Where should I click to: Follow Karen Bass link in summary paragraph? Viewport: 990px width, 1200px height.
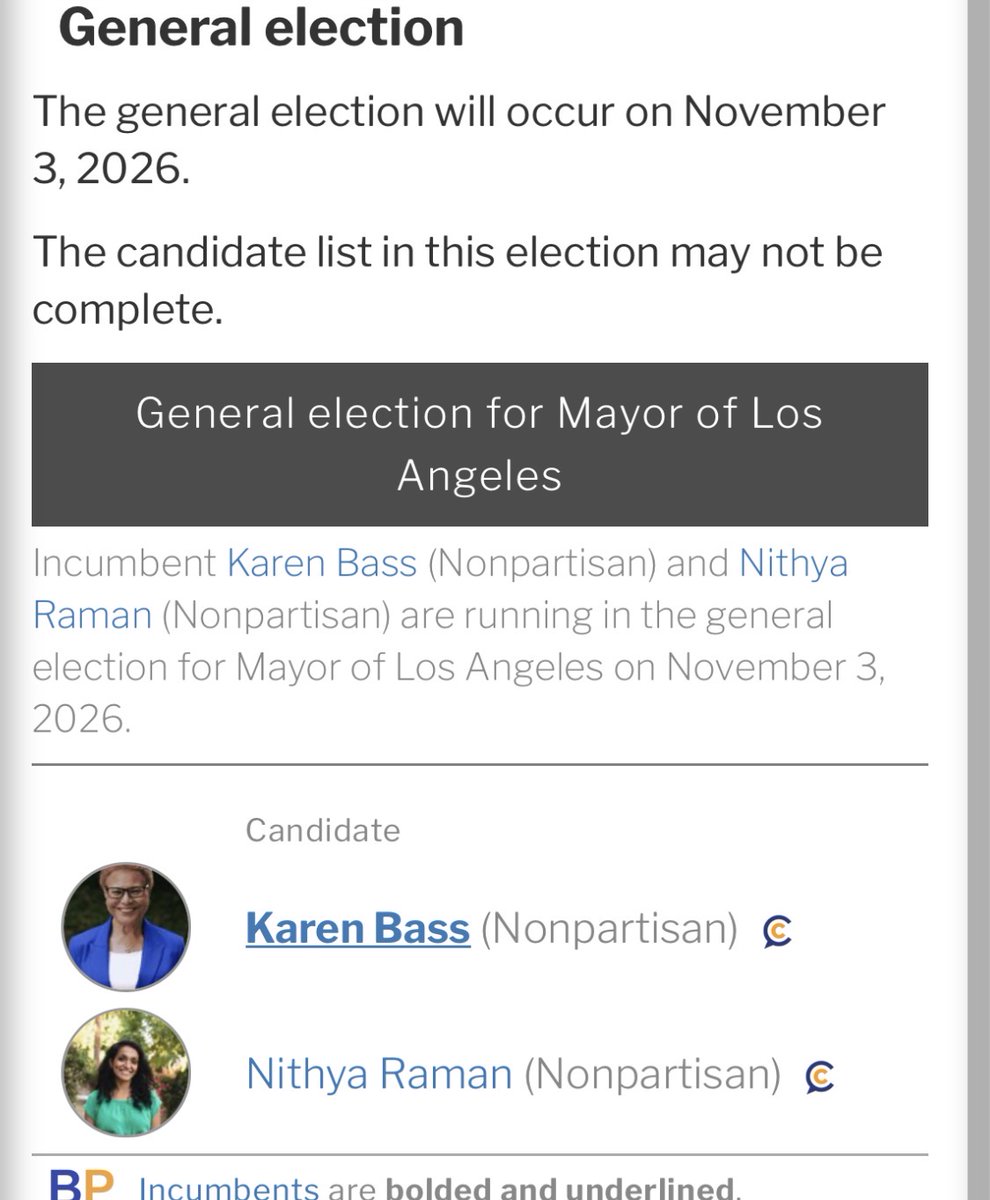pos(322,564)
